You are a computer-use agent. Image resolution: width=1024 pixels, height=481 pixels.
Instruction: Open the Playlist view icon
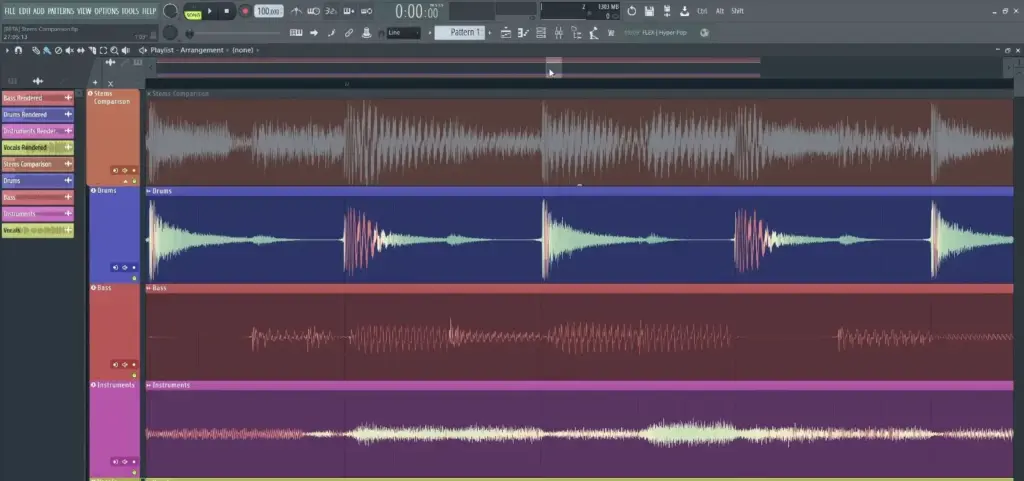[x=505, y=33]
